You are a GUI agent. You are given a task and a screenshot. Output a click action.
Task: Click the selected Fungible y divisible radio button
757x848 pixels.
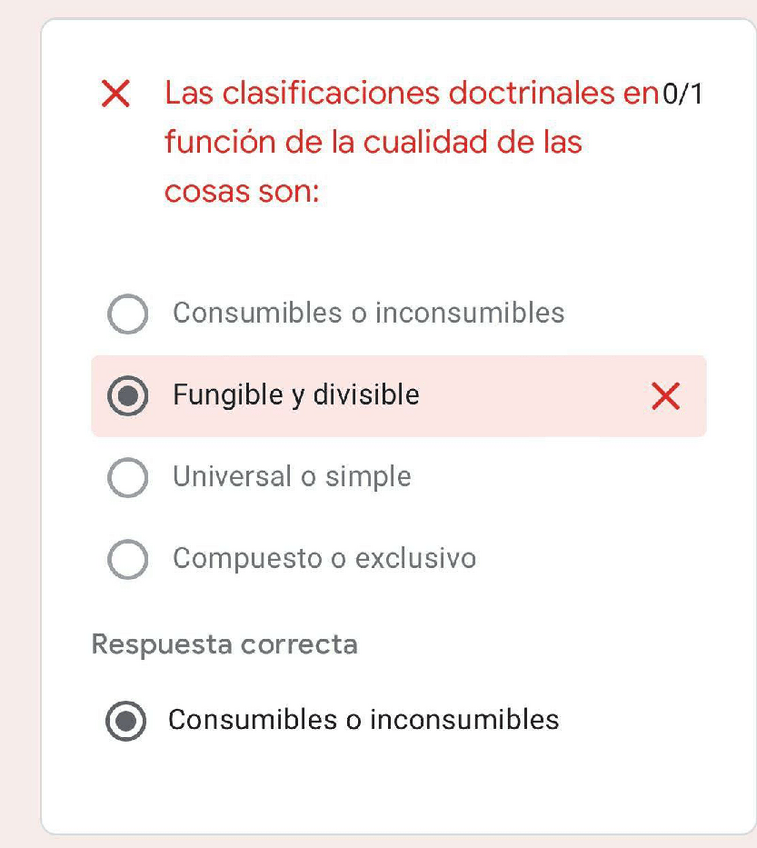127,396
